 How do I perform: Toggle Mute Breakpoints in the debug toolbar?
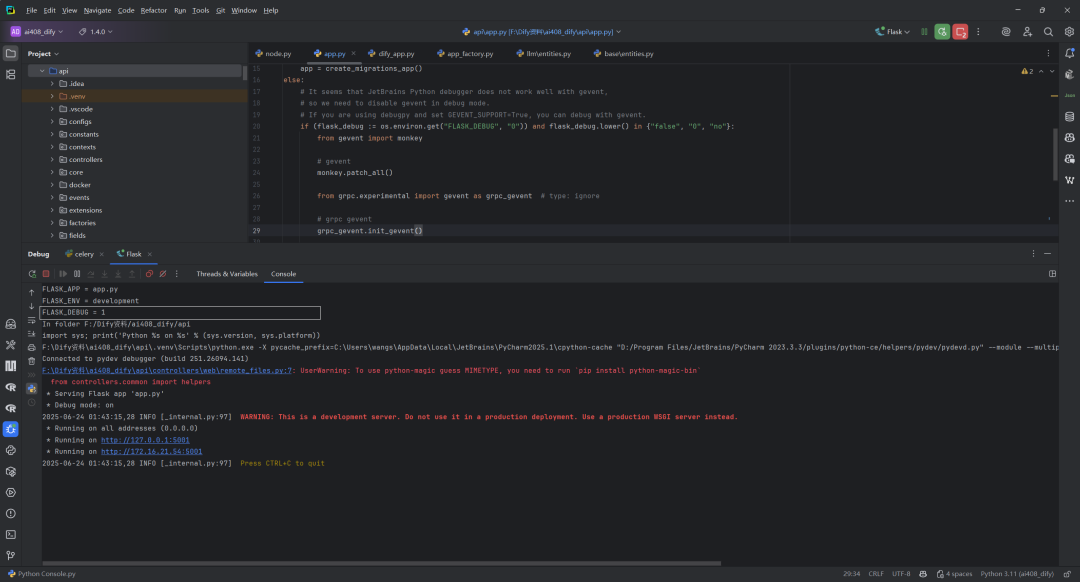coord(163,274)
